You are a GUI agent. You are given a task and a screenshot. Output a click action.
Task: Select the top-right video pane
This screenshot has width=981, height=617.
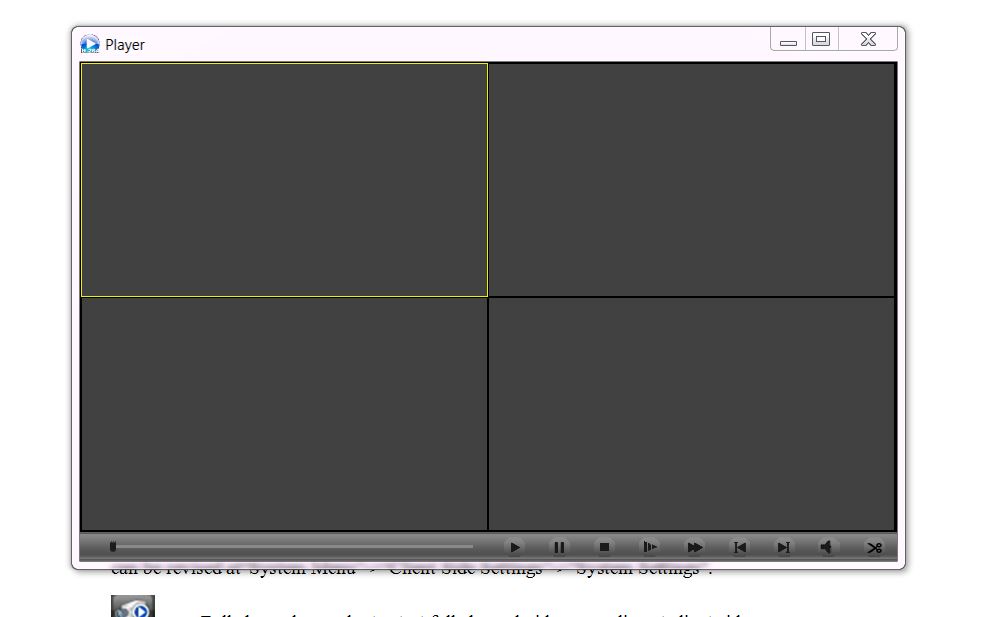tap(691, 180)
